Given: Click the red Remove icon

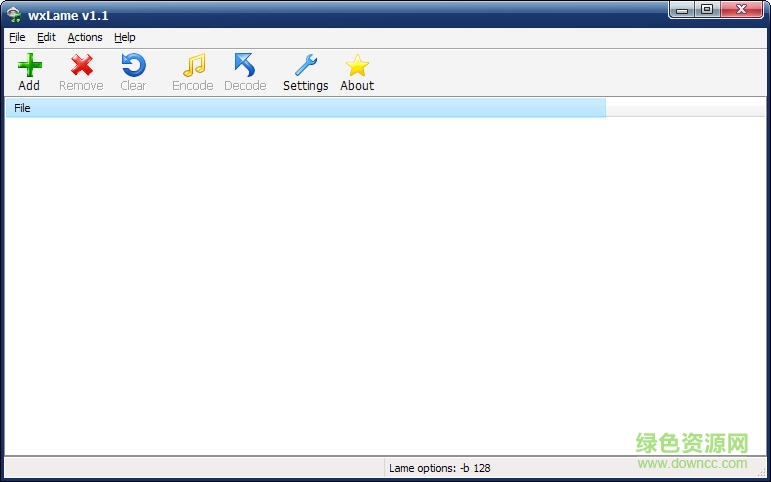Looking at the screenshot, I should coord(82,65).
